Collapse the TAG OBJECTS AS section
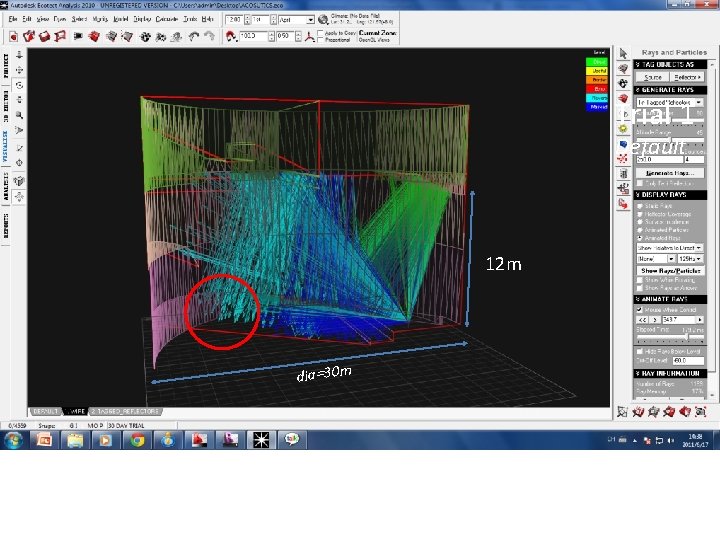 (x=670, y=65)
